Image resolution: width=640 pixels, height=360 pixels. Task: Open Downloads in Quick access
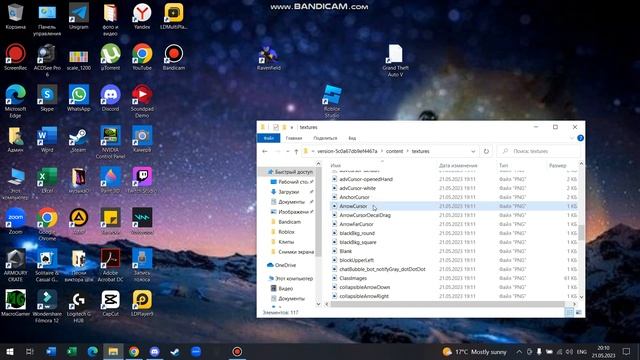point(289,192)
